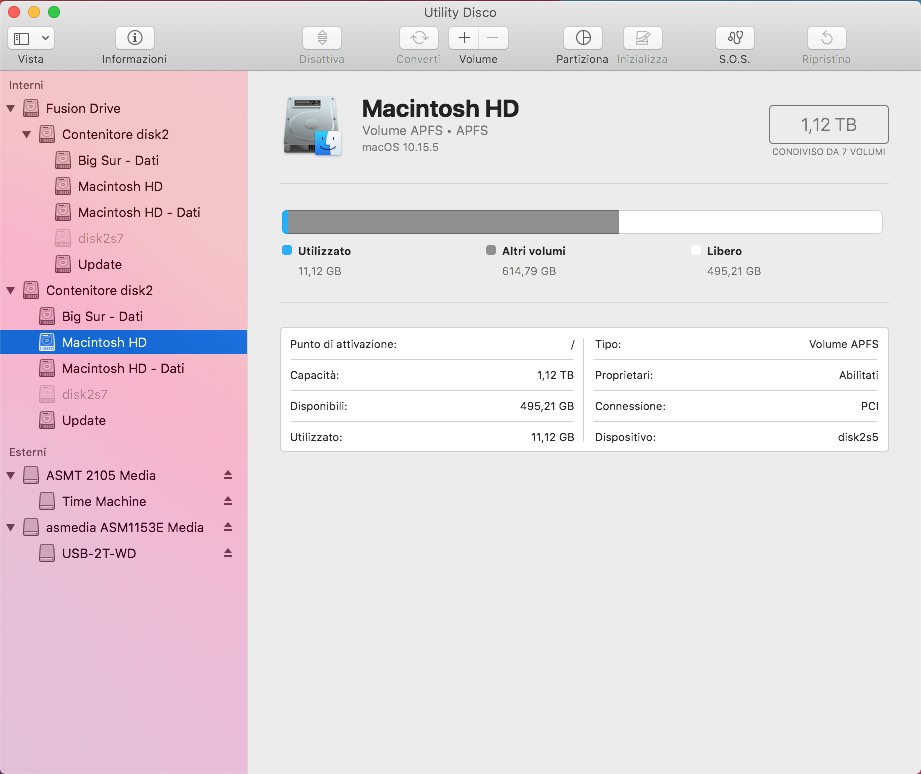Collapse the asmedia ASM1153E Media disclosure triangle
This screenshot has width=921, height=774.
click(x=11, y=527)
